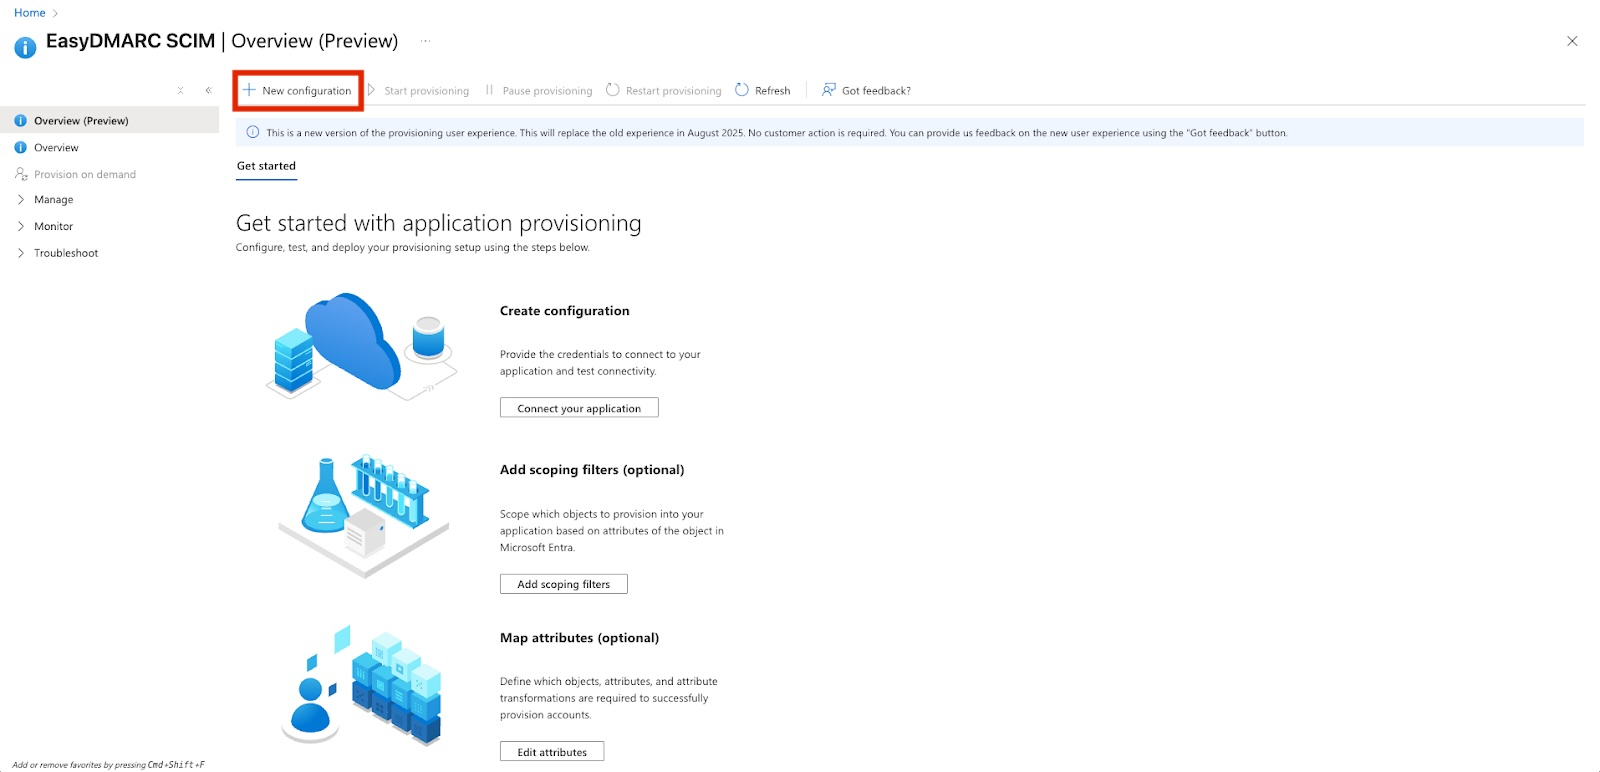Click the Got feedback? label

[x=876, y=91]
